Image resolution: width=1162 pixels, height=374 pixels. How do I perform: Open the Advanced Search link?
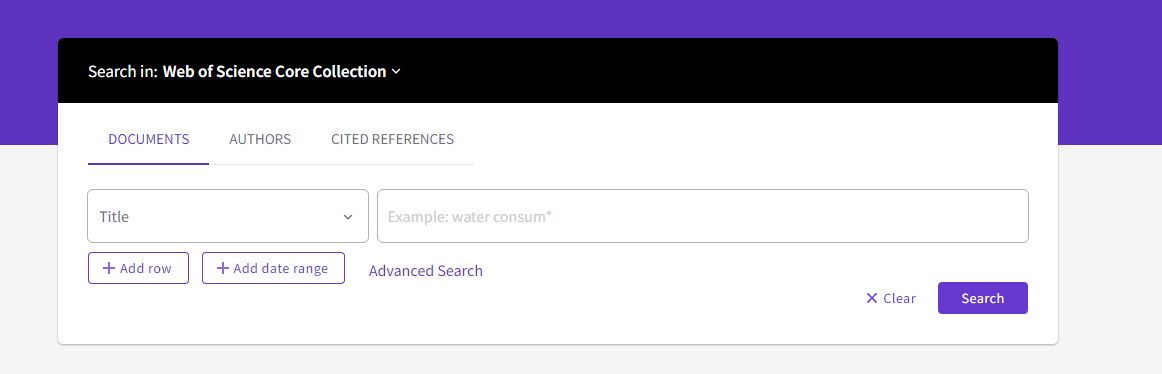(x=425, y=271)
